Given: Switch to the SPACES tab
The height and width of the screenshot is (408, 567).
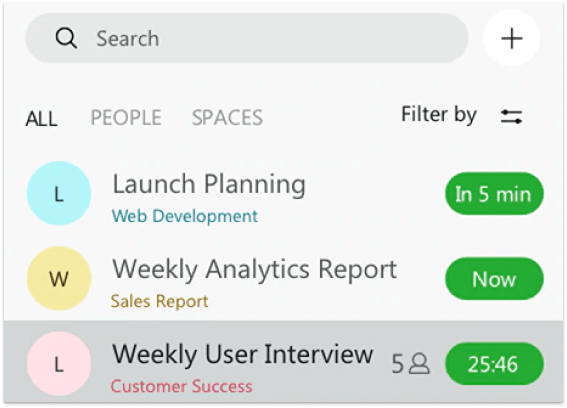Looking at the screenshot, I should pos(227,118).
